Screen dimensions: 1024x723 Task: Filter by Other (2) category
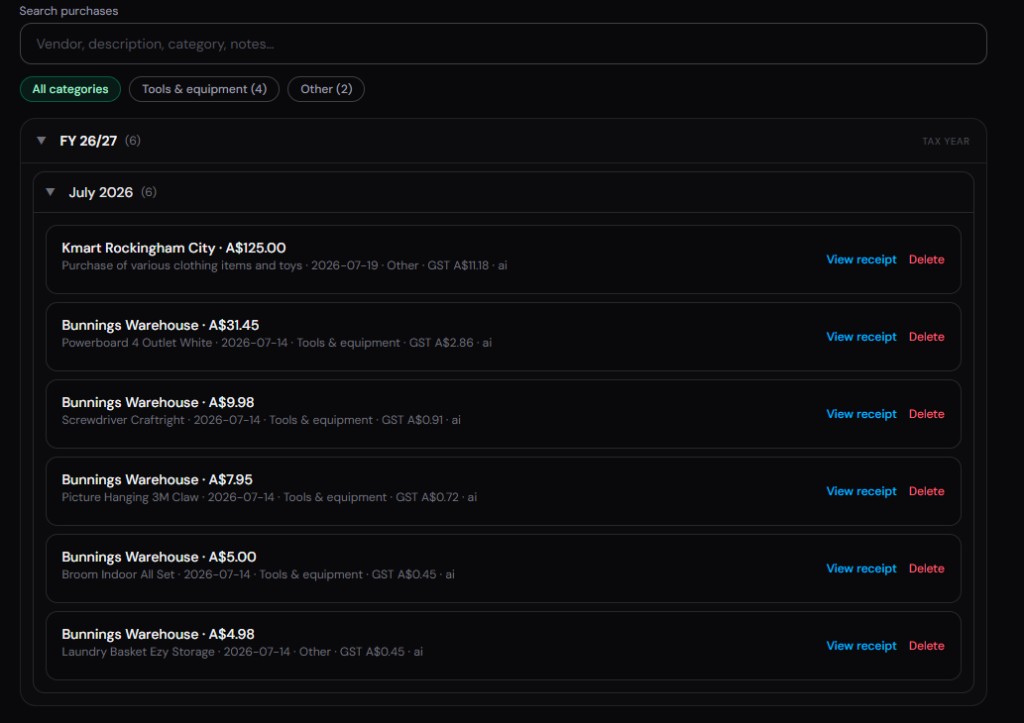click(326, 89)
